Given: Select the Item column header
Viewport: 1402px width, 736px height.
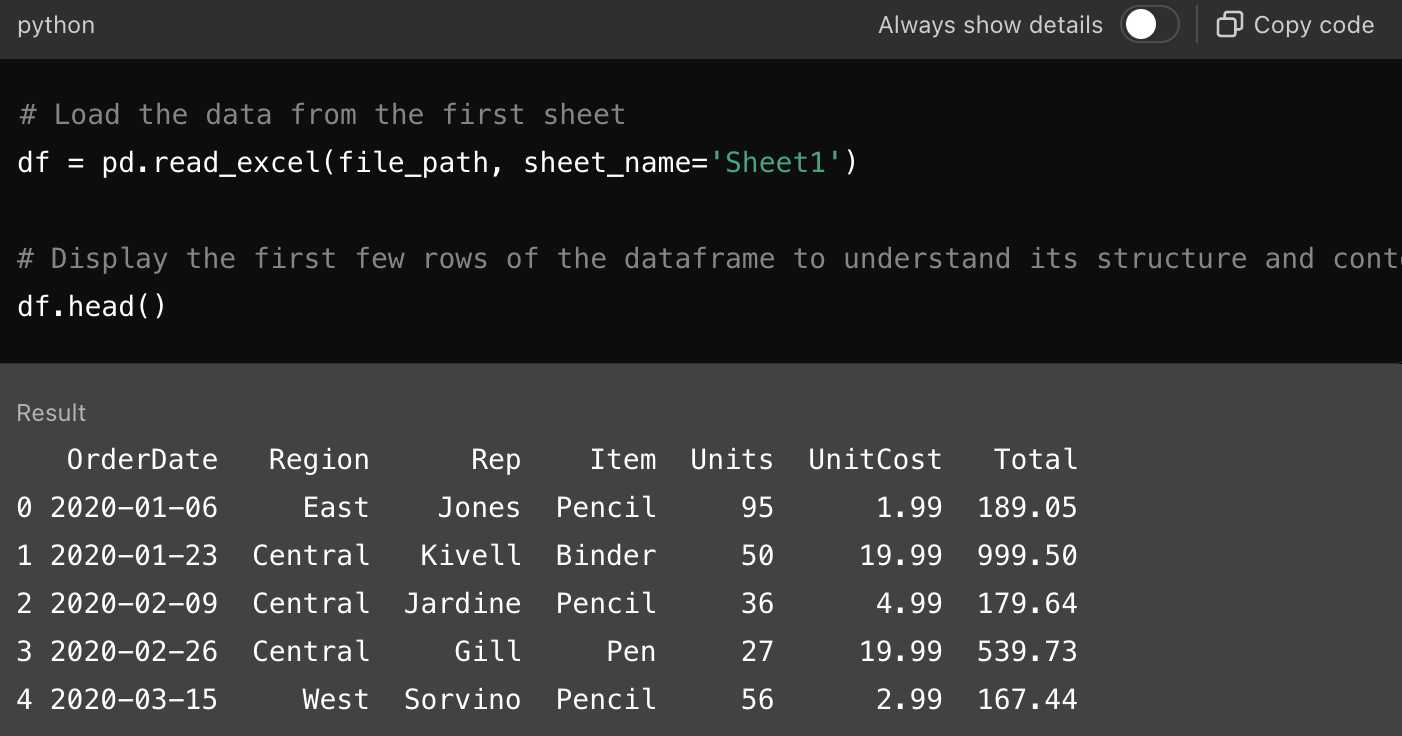Looking at the screenshot, I should pos(623,459).
